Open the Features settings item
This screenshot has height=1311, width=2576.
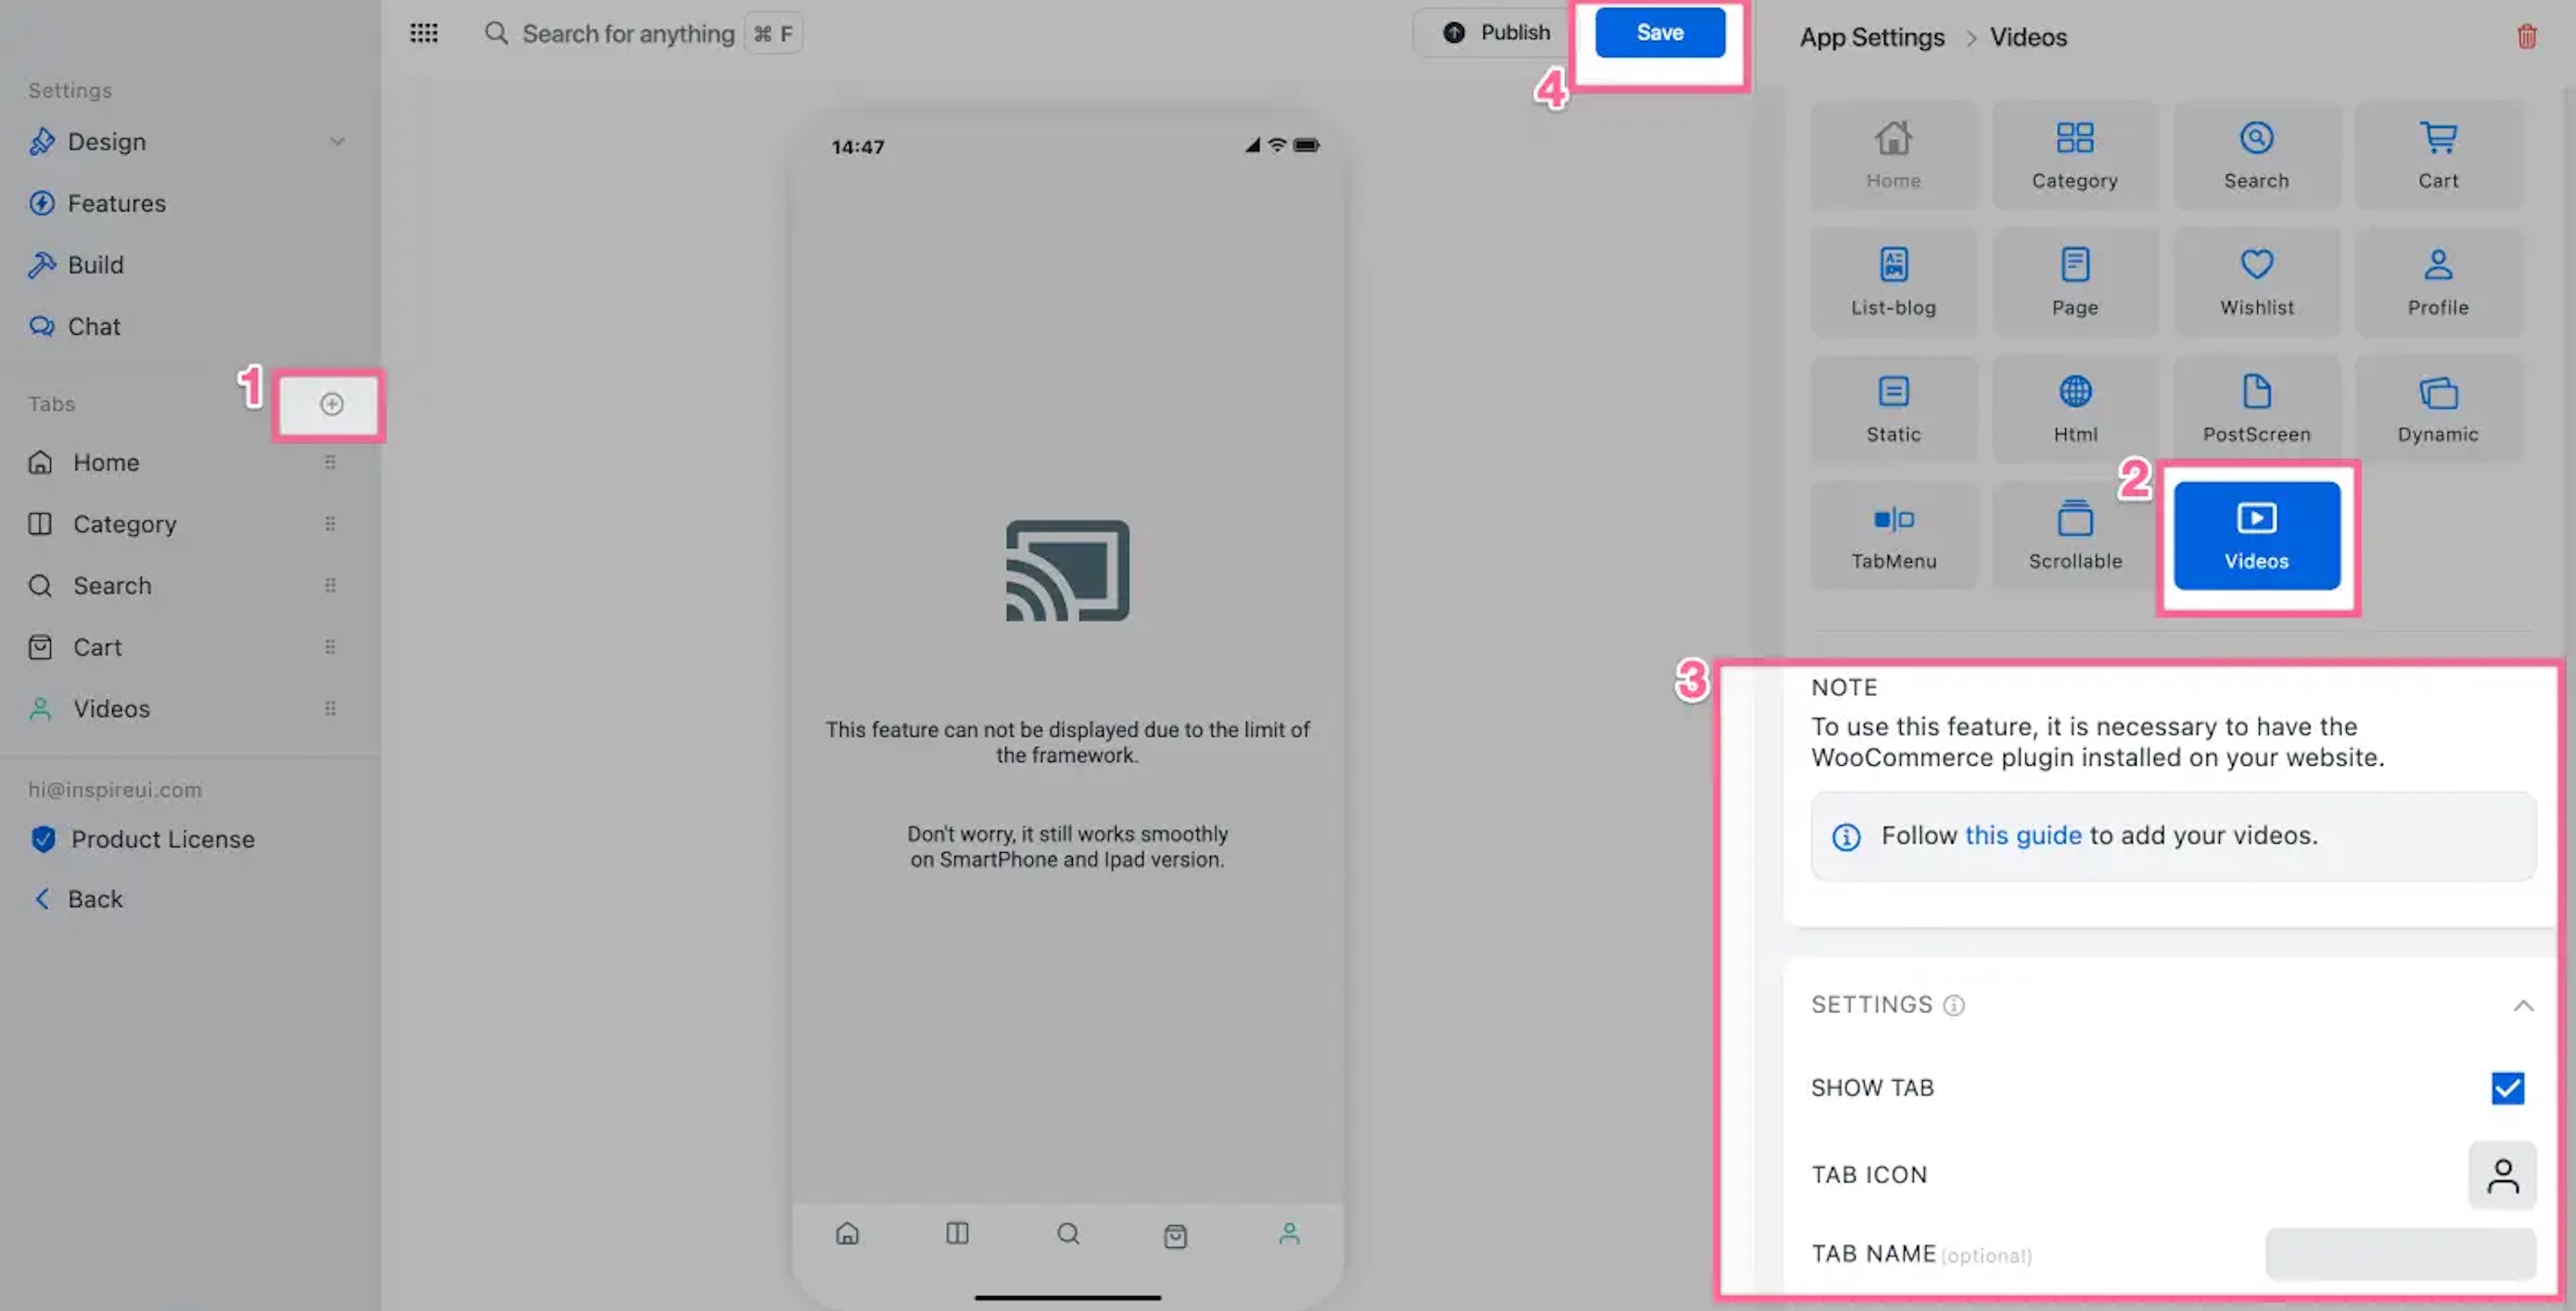(x=116, y=203)
